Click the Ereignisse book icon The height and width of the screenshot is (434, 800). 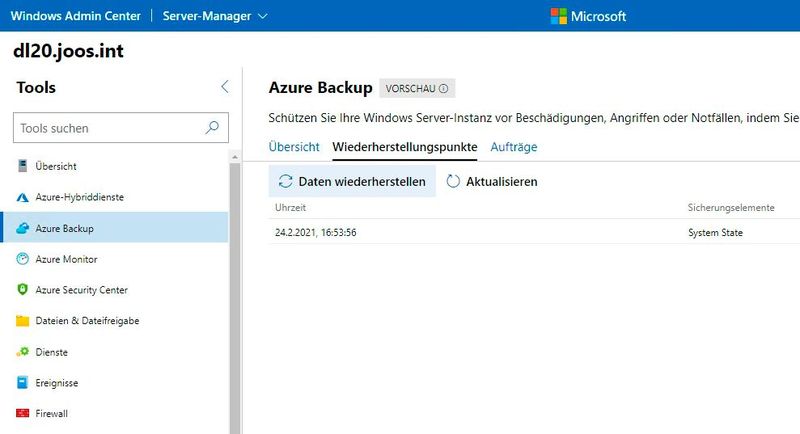tap(22, 382)
